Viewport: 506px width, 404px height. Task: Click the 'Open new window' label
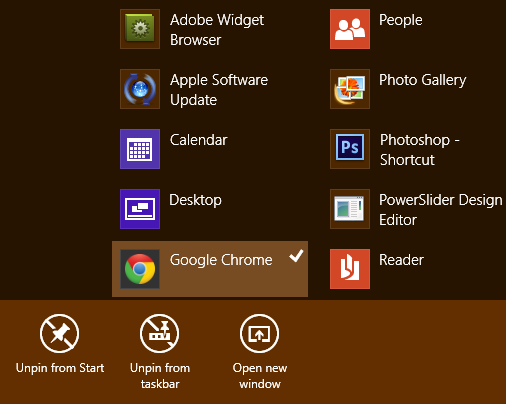coord(260,376)
